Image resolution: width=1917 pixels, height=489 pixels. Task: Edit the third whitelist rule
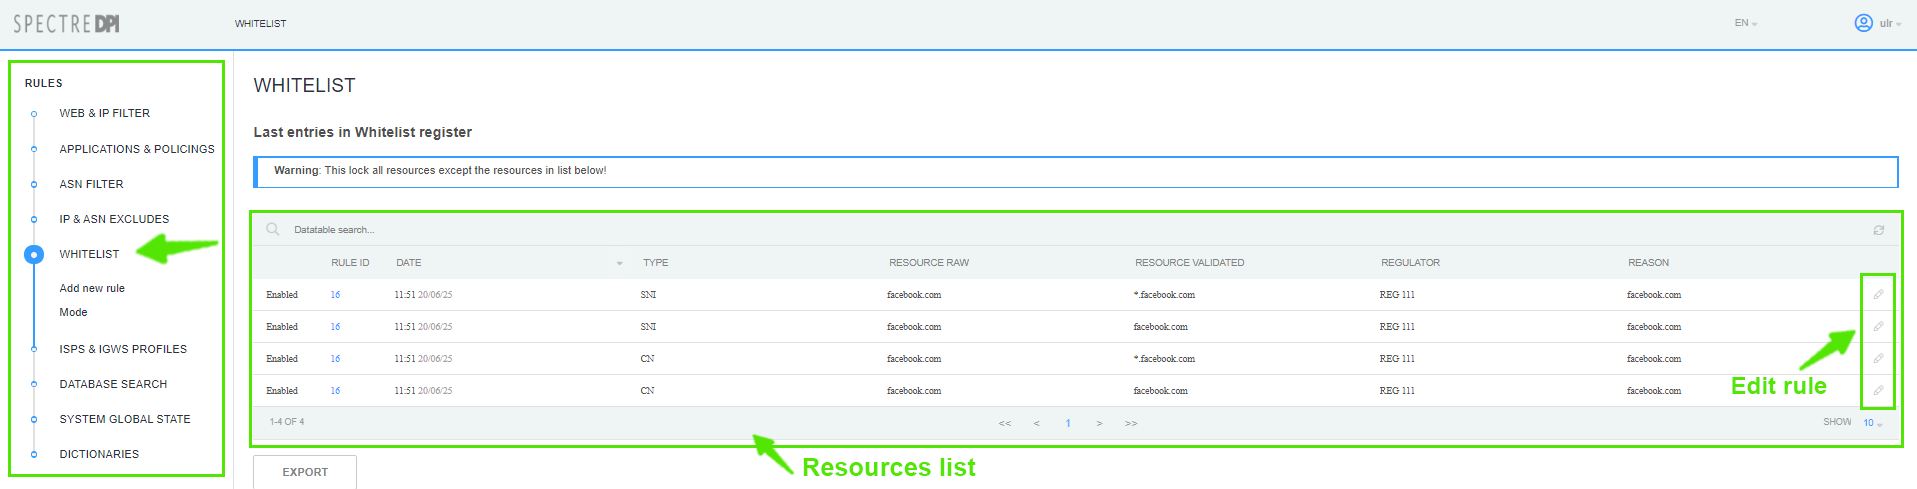(1878, 359)
